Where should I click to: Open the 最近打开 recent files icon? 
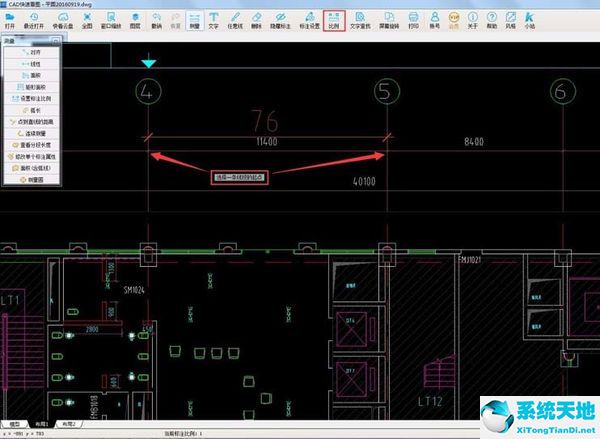(34, 20)
